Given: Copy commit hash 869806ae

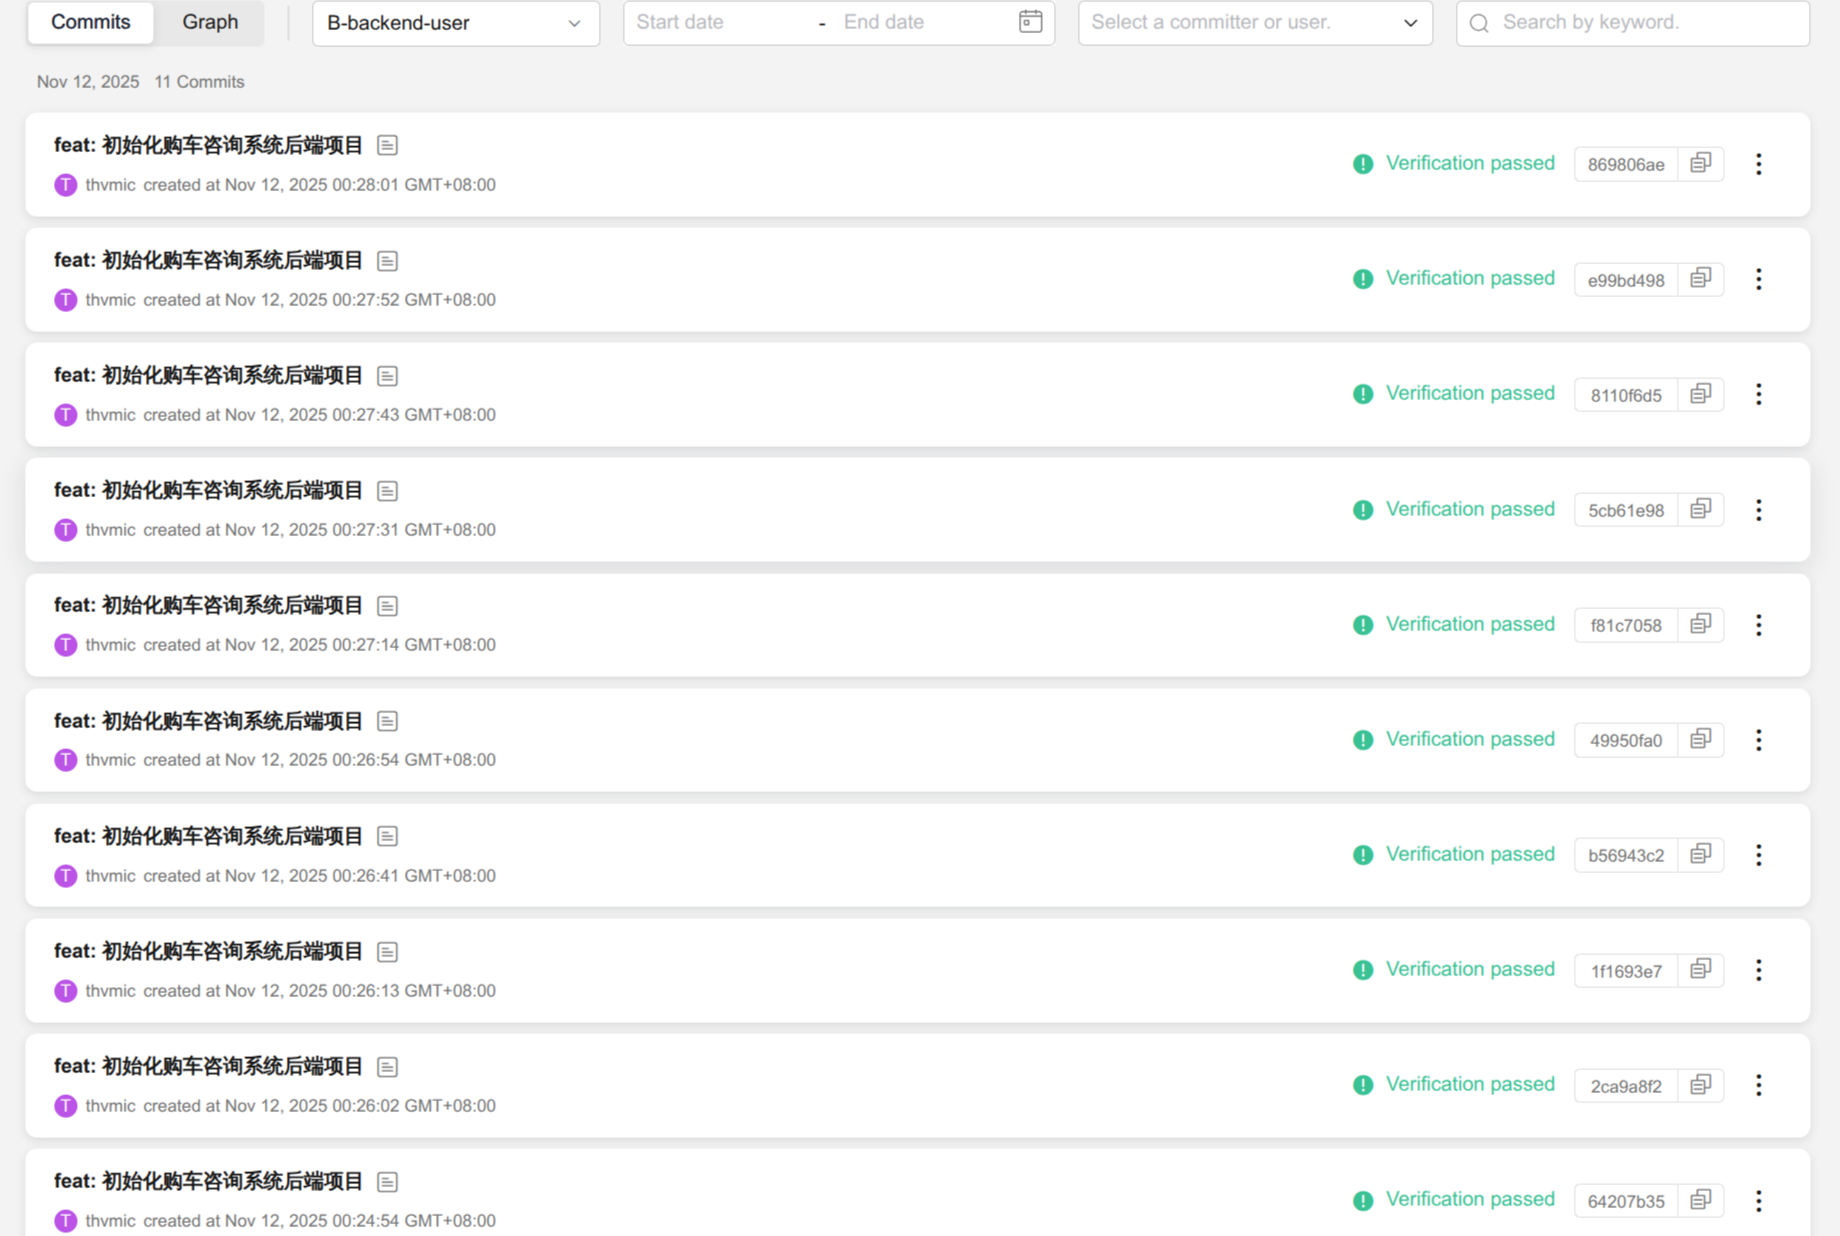Looking at the screenshot, I should tap(1700, 164).
